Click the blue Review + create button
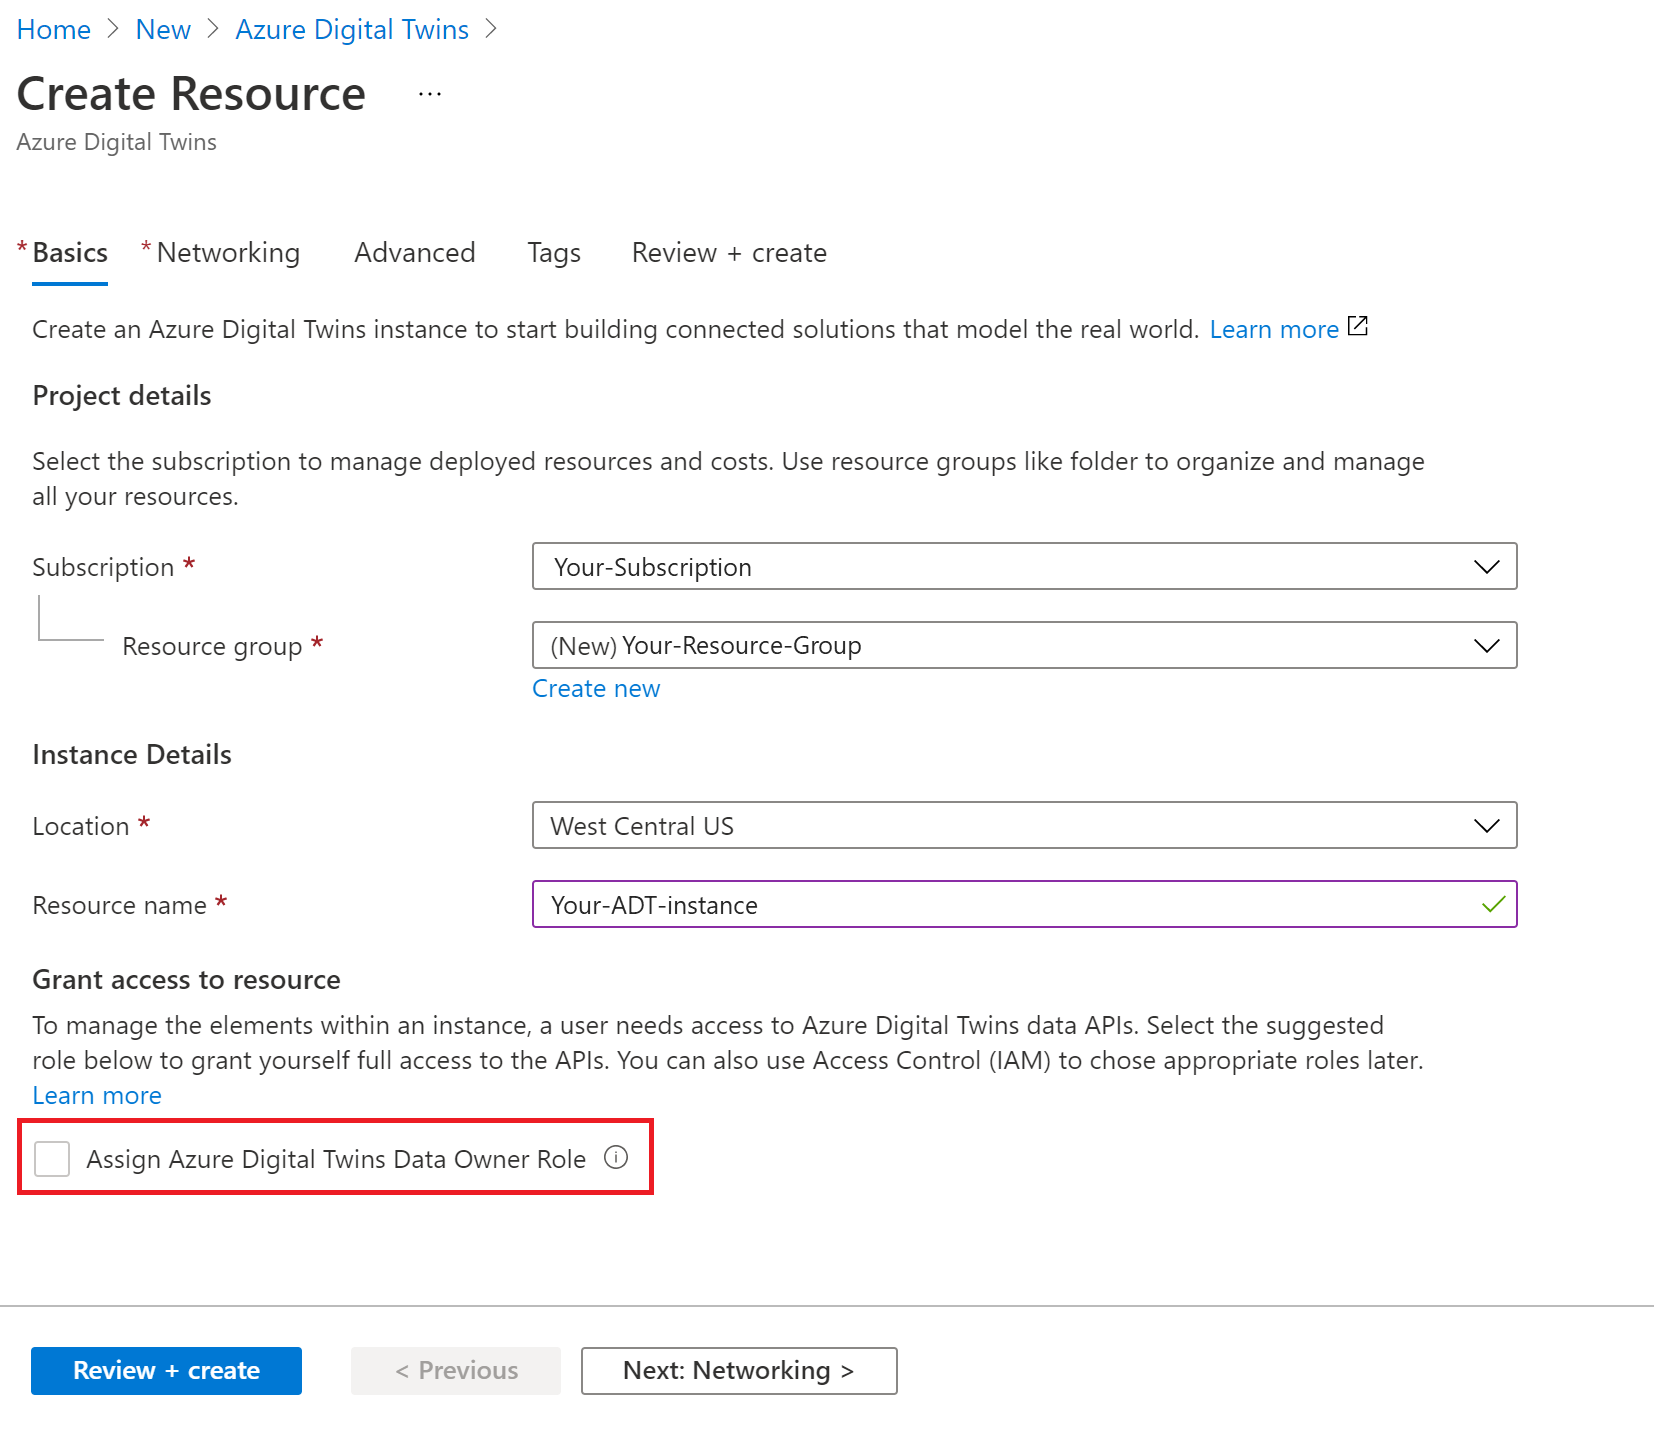1654x1440 pixels. tap(166, 1370)
